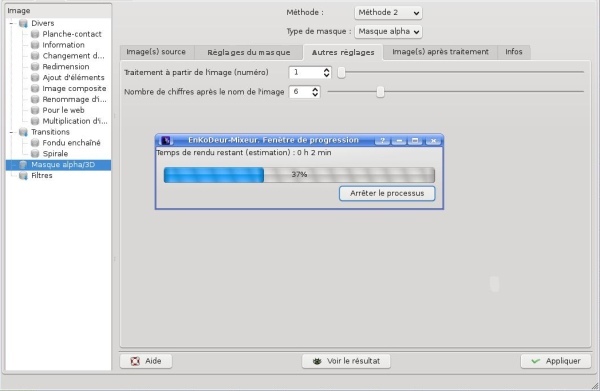Screen dimensions: 600x391
Task: Decrease the image number spinbox value
Action: pos(326,75)
